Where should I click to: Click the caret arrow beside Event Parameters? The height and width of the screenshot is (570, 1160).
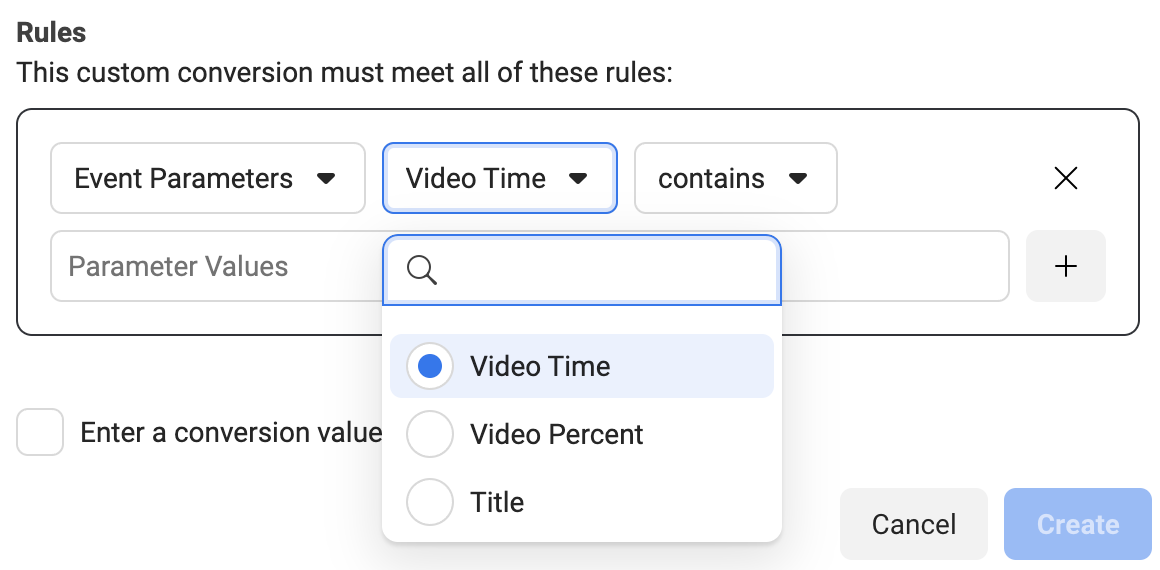pyautogui.click(x=326, y=178)
